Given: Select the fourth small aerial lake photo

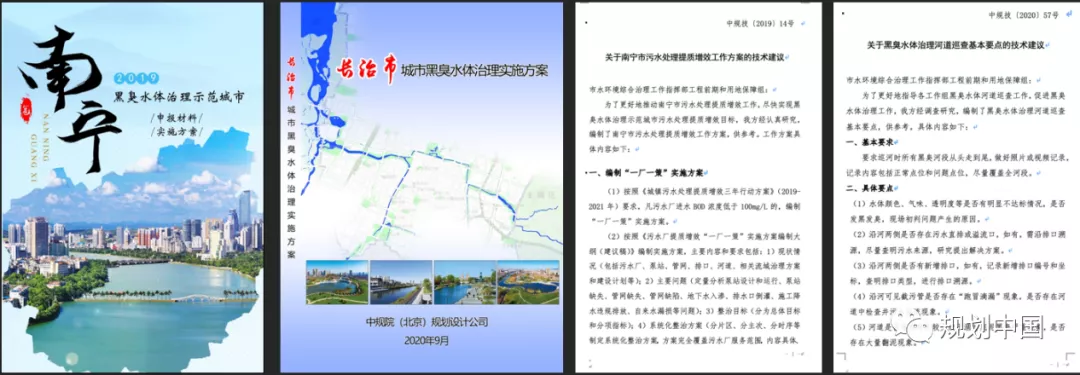Looking at the screenshot, I should (528, 282).
